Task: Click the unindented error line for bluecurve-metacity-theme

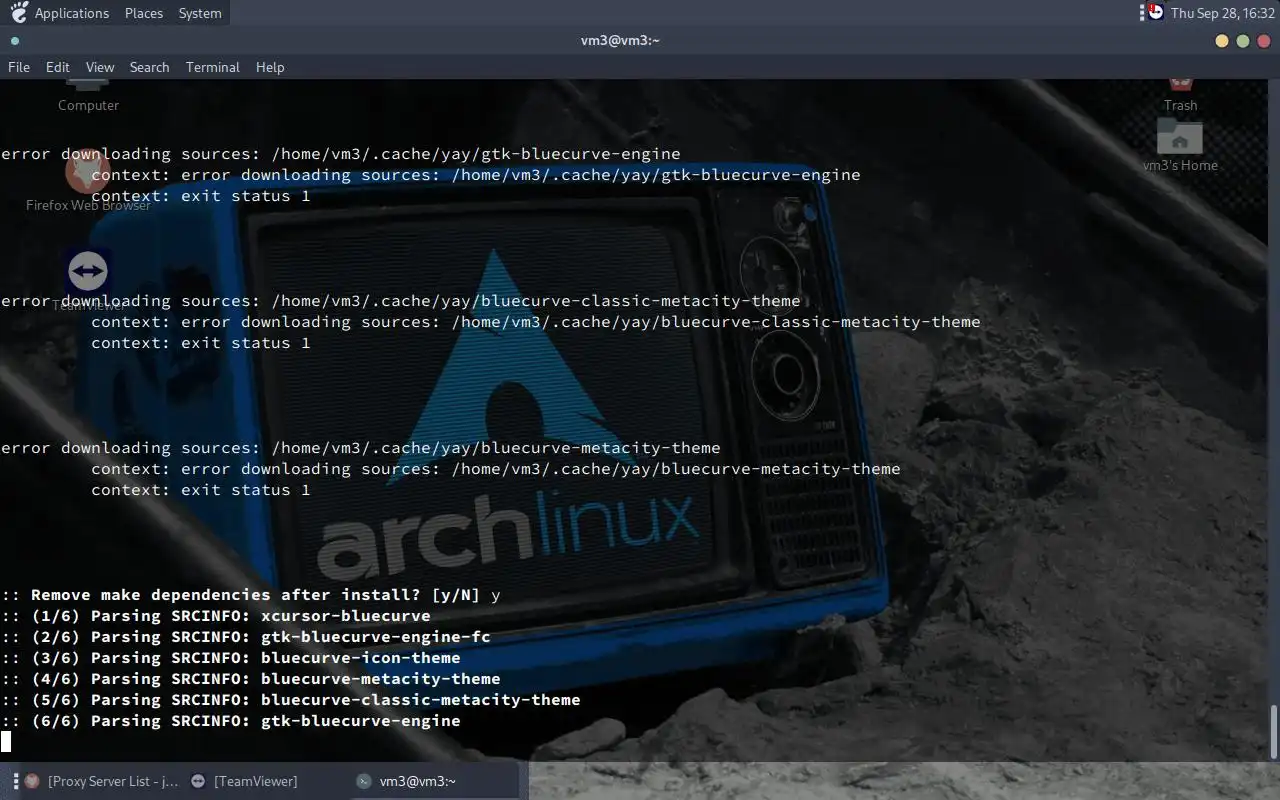Action: [360, 448]
